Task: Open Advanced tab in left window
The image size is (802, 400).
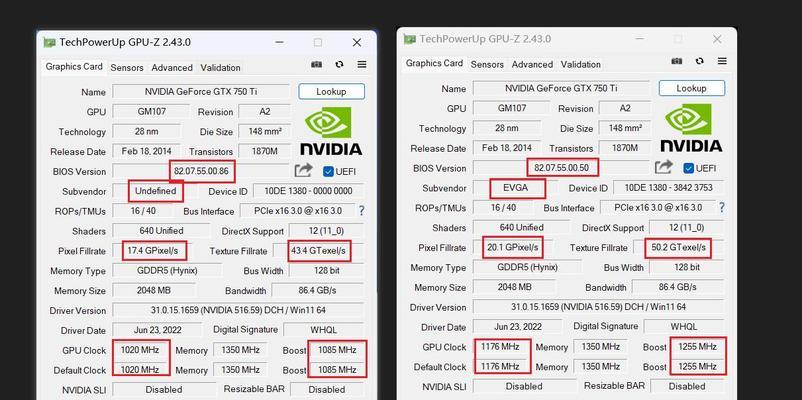Action: tap(172, 68)
